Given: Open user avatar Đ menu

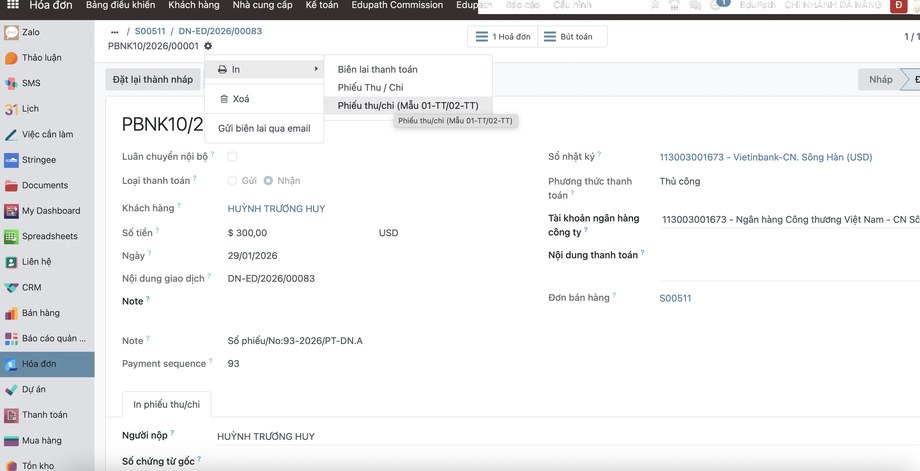Looking at the screenshot, I should pos(898,5).
